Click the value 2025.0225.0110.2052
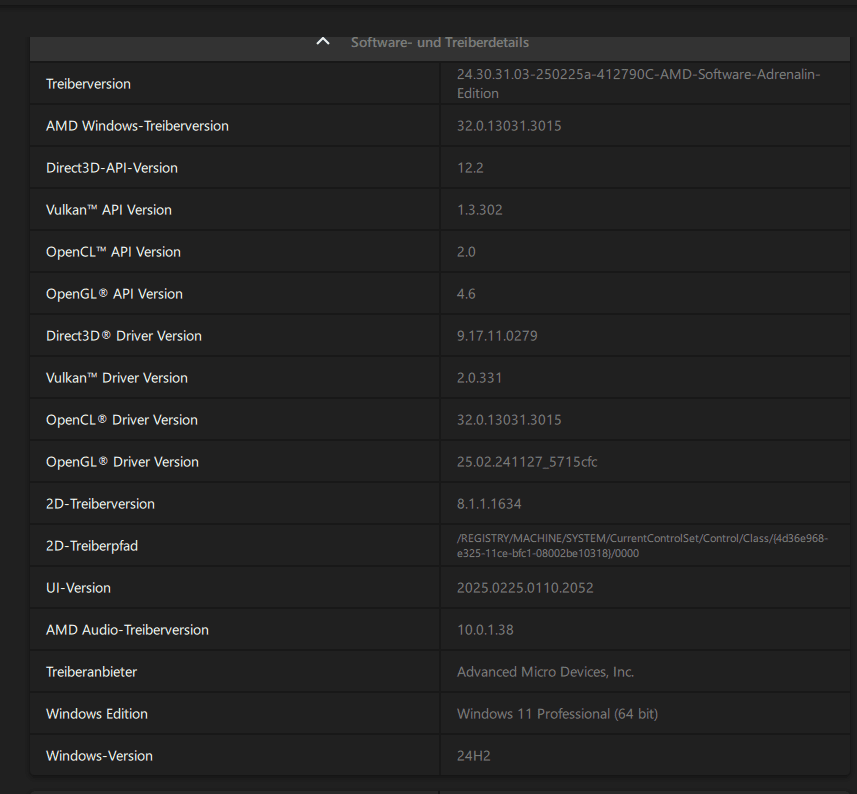857x794 pixels. coord(525,589)
